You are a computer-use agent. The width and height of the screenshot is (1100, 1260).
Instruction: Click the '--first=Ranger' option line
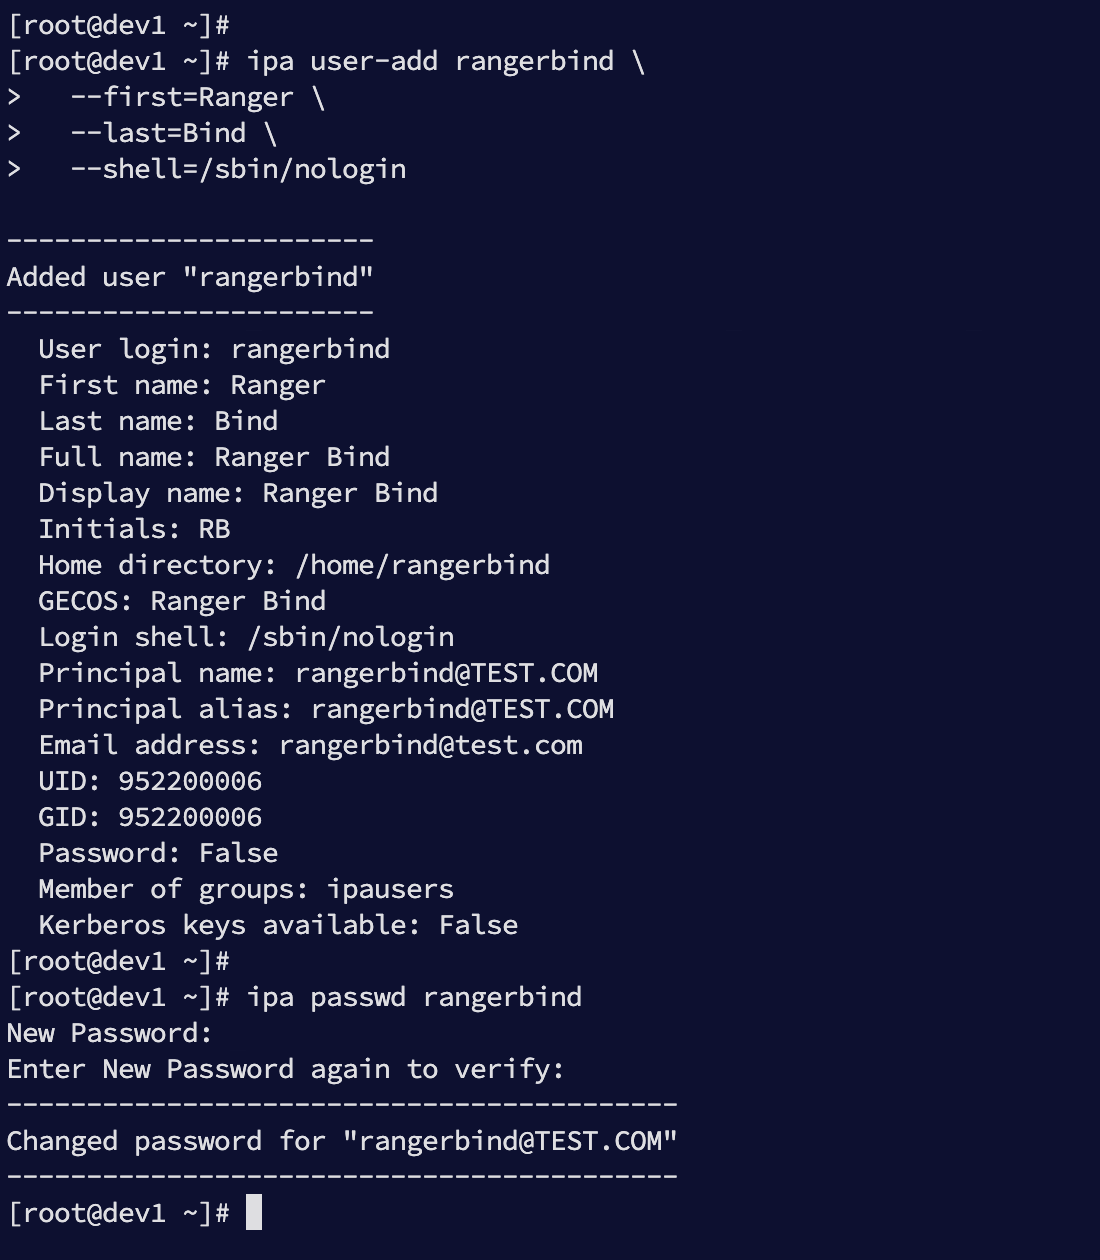182,97
